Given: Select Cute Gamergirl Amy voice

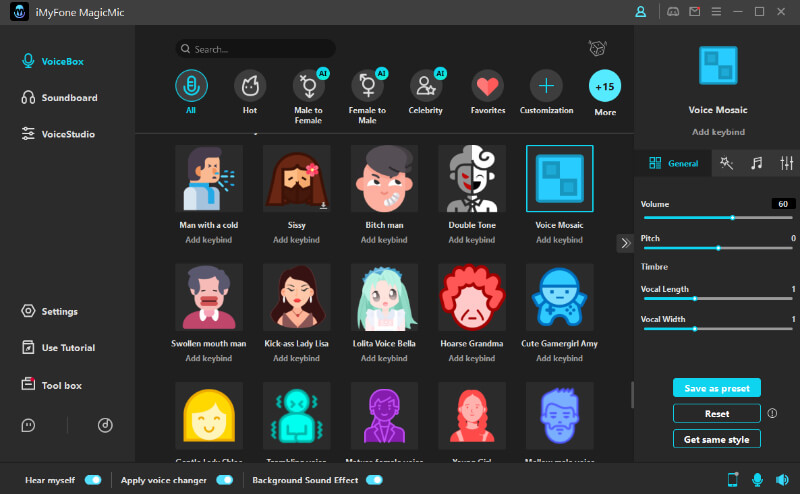Looking at the screenshot, I should tap(560, 297).
